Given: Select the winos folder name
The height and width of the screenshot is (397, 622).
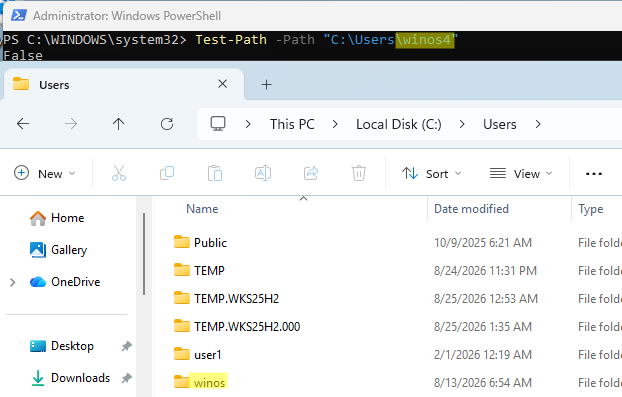Looking at the screenshot, I should (x=209, y=383).
